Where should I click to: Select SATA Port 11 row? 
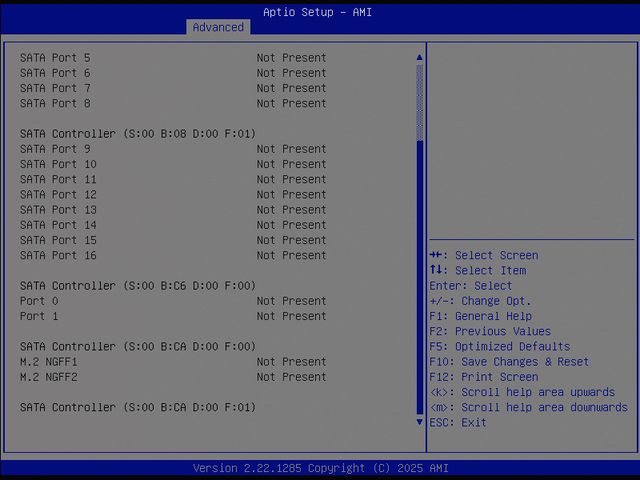tap(173, 179)
